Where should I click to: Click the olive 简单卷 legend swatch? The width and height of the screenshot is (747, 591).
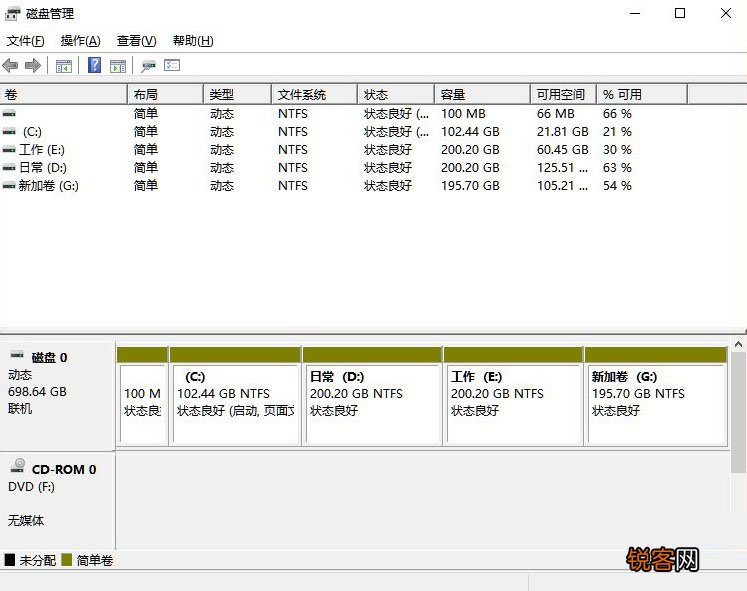point(67,560)
